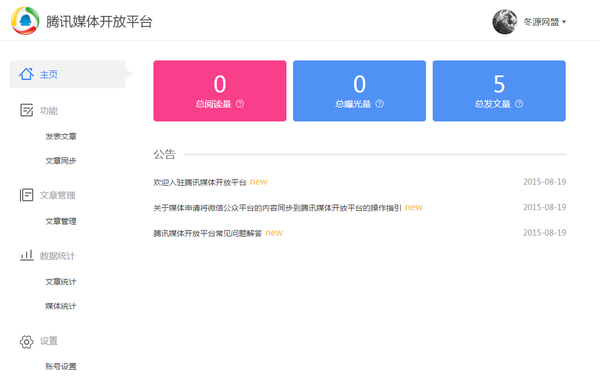Screen dimensions: 600x377
Task: Open 账号设置 in the sidebar
Action: point(61,366)
